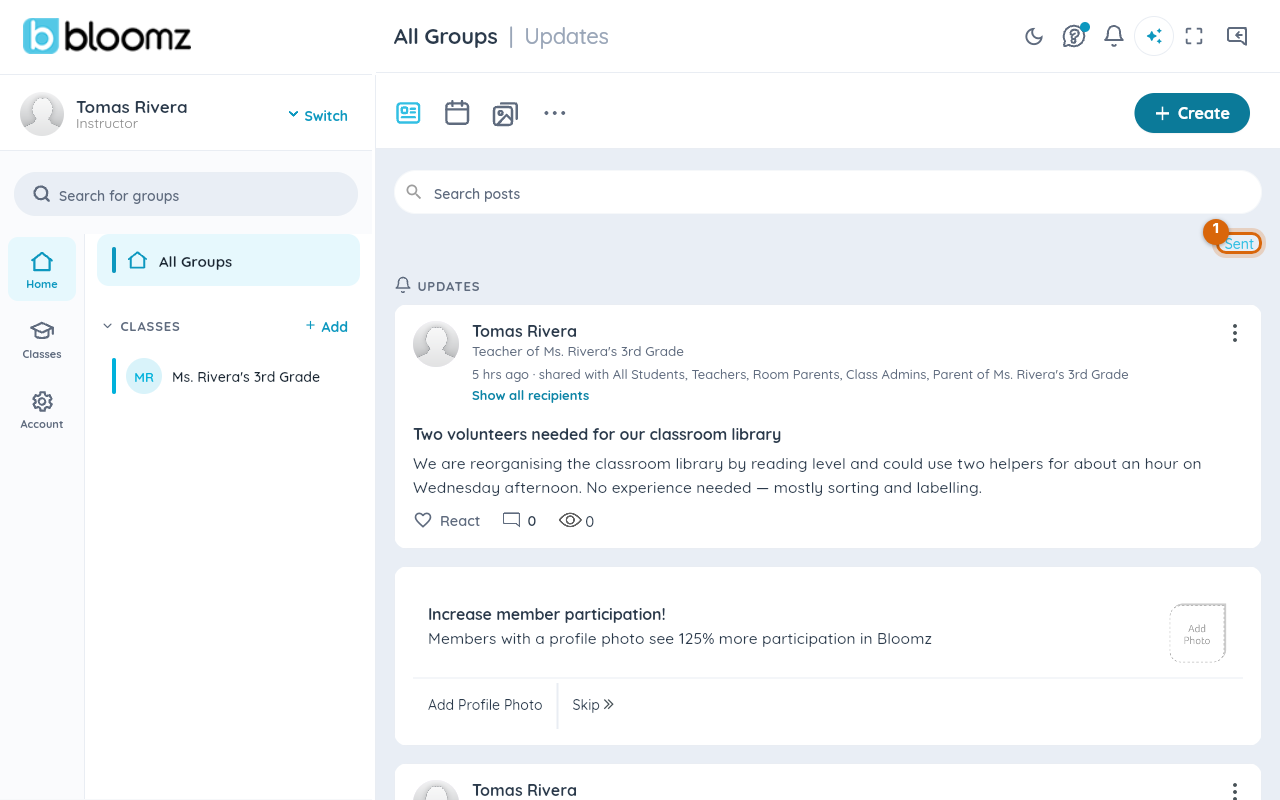View who saw the volunteers post

576,520
